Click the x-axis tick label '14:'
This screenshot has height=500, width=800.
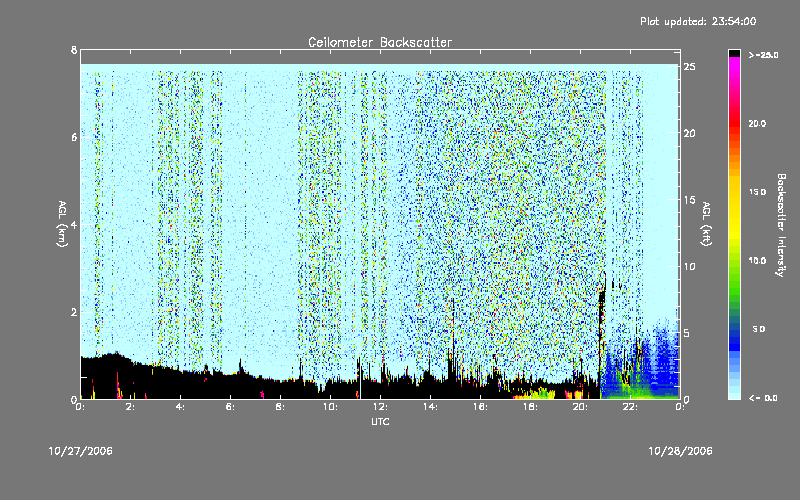tap(430, 407)
